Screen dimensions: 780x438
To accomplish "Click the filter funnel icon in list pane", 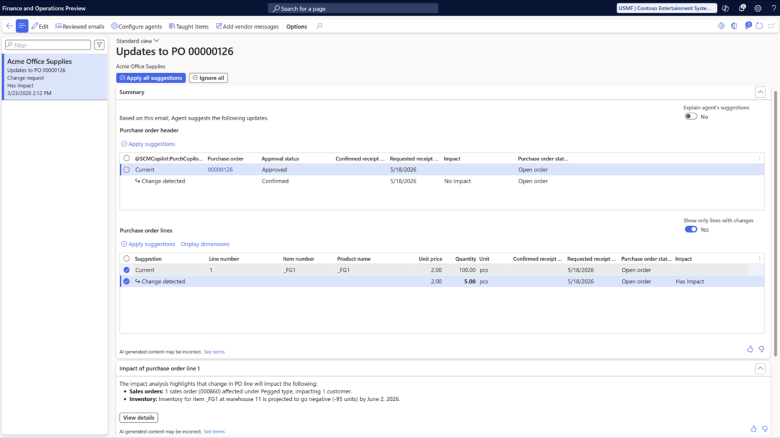I will pos(99,45).
